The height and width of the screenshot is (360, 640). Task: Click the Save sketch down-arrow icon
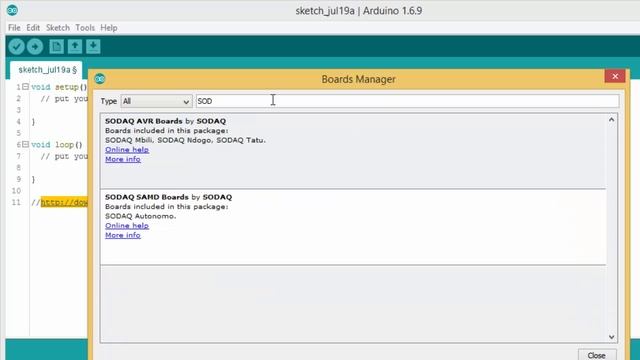(x=93, y=47)
